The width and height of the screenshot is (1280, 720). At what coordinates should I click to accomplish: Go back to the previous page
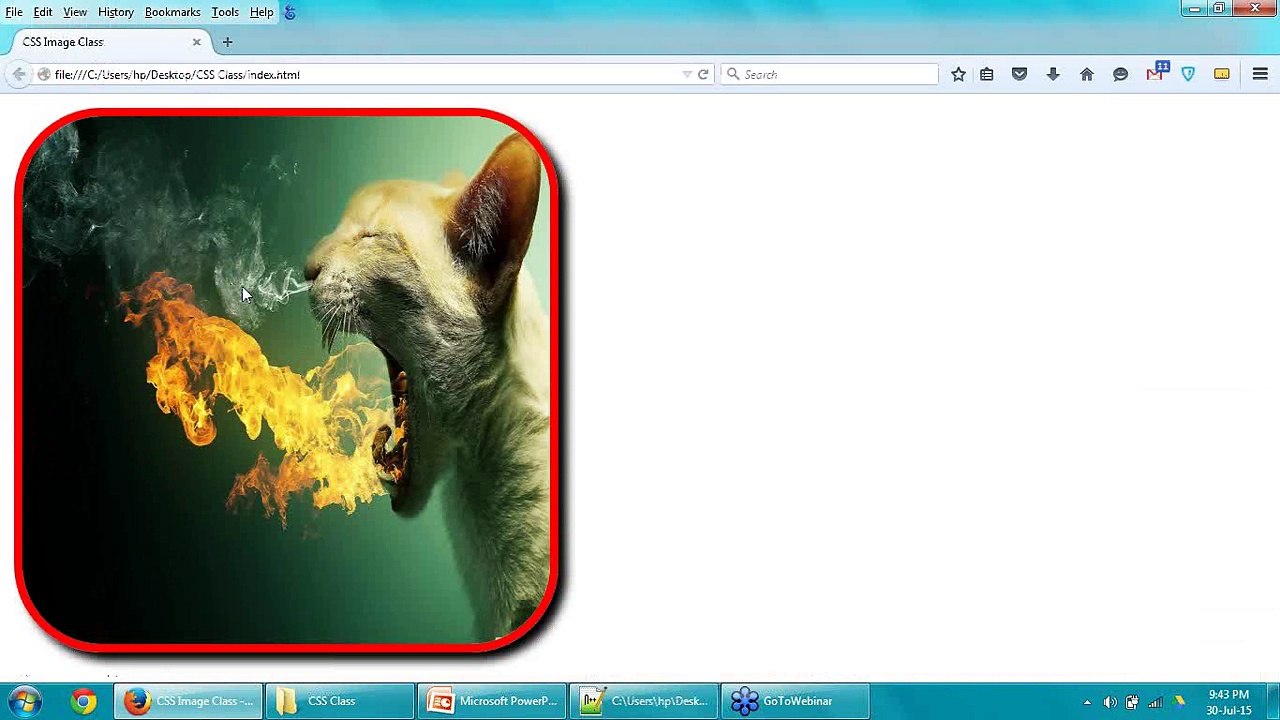tap(19, 74)
